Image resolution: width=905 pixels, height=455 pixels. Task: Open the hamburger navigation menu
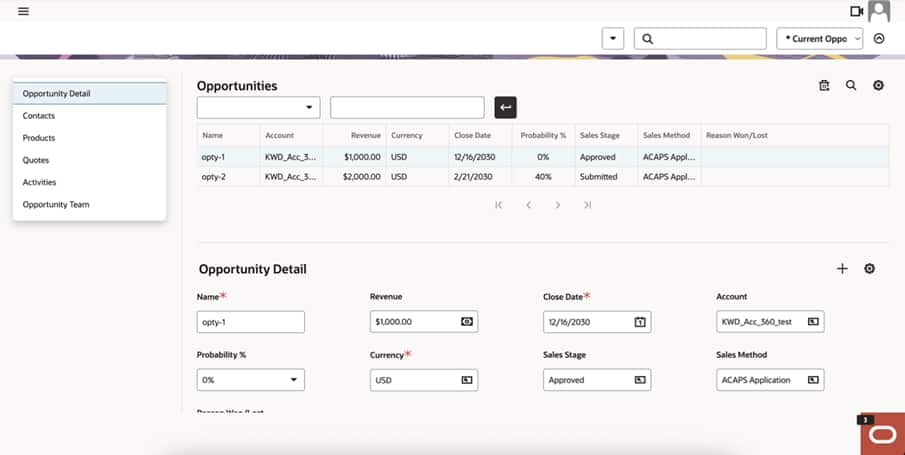pos(23,11)
